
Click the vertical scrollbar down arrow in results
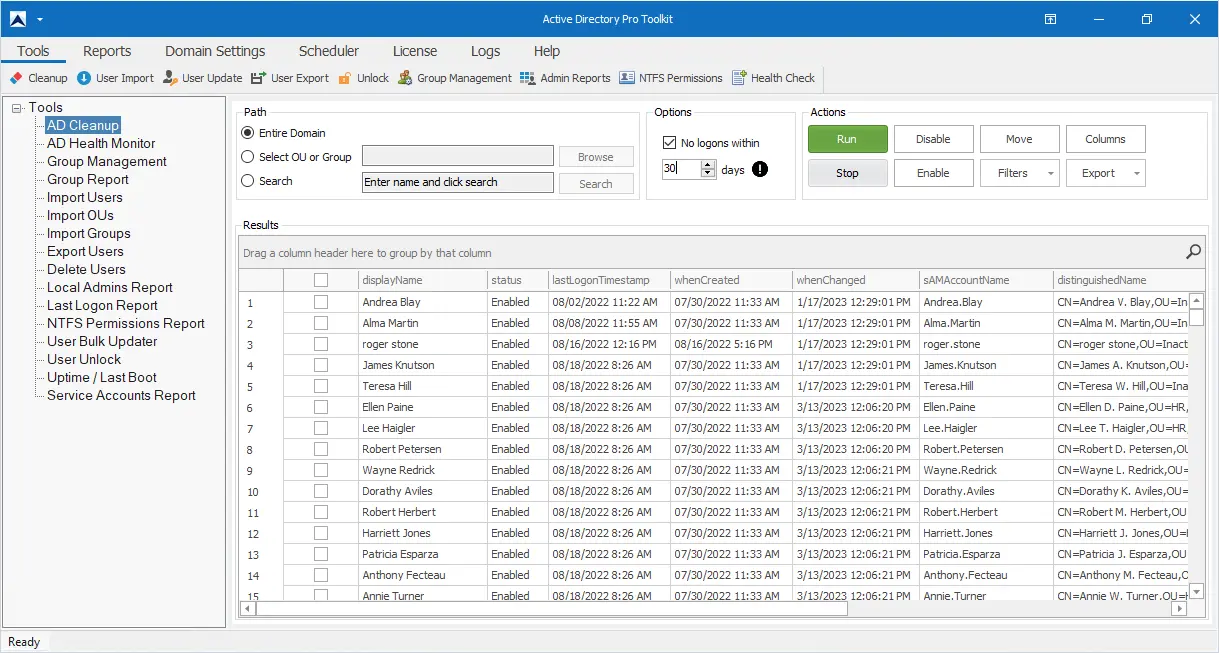[x=1196, y=593]
